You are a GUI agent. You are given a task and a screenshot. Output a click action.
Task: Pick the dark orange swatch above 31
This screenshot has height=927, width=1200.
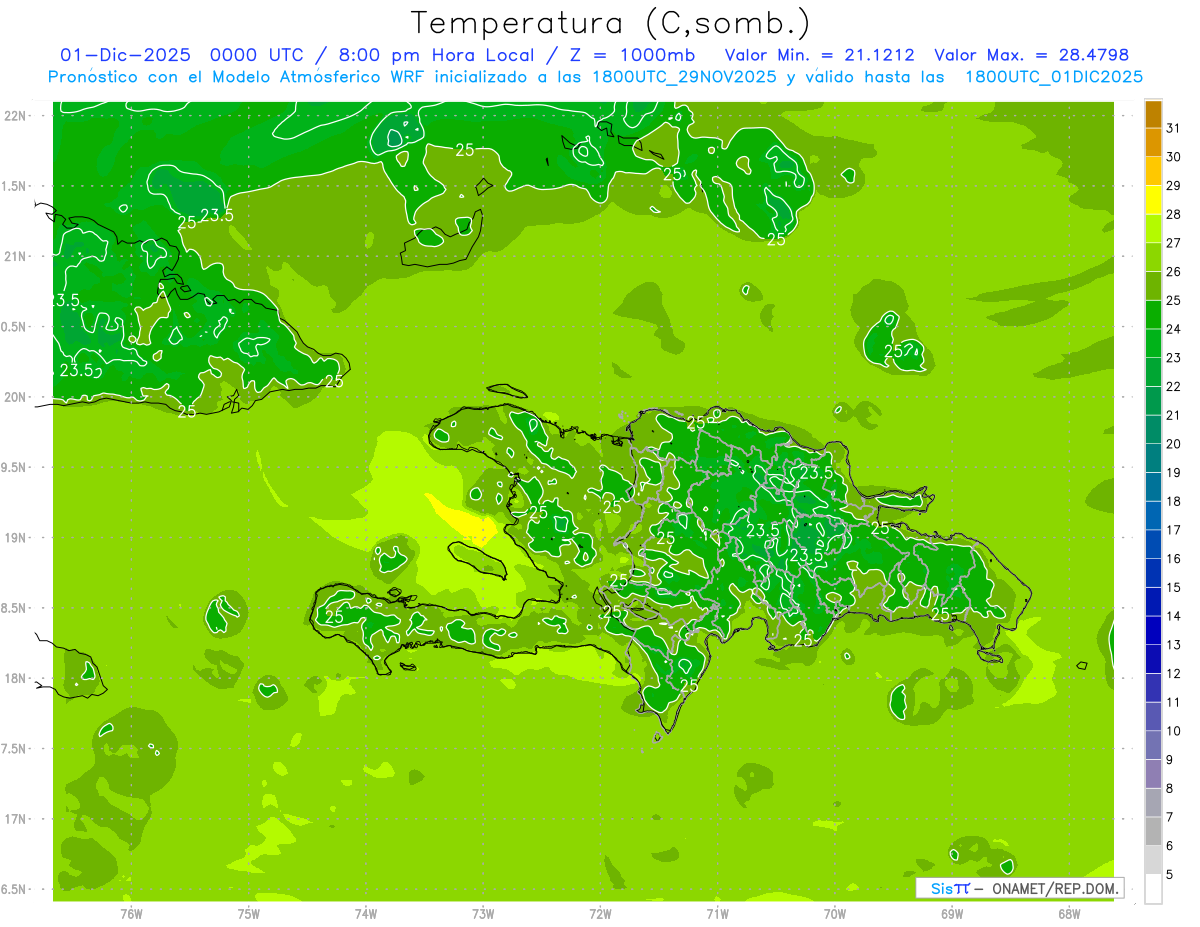1153,114
